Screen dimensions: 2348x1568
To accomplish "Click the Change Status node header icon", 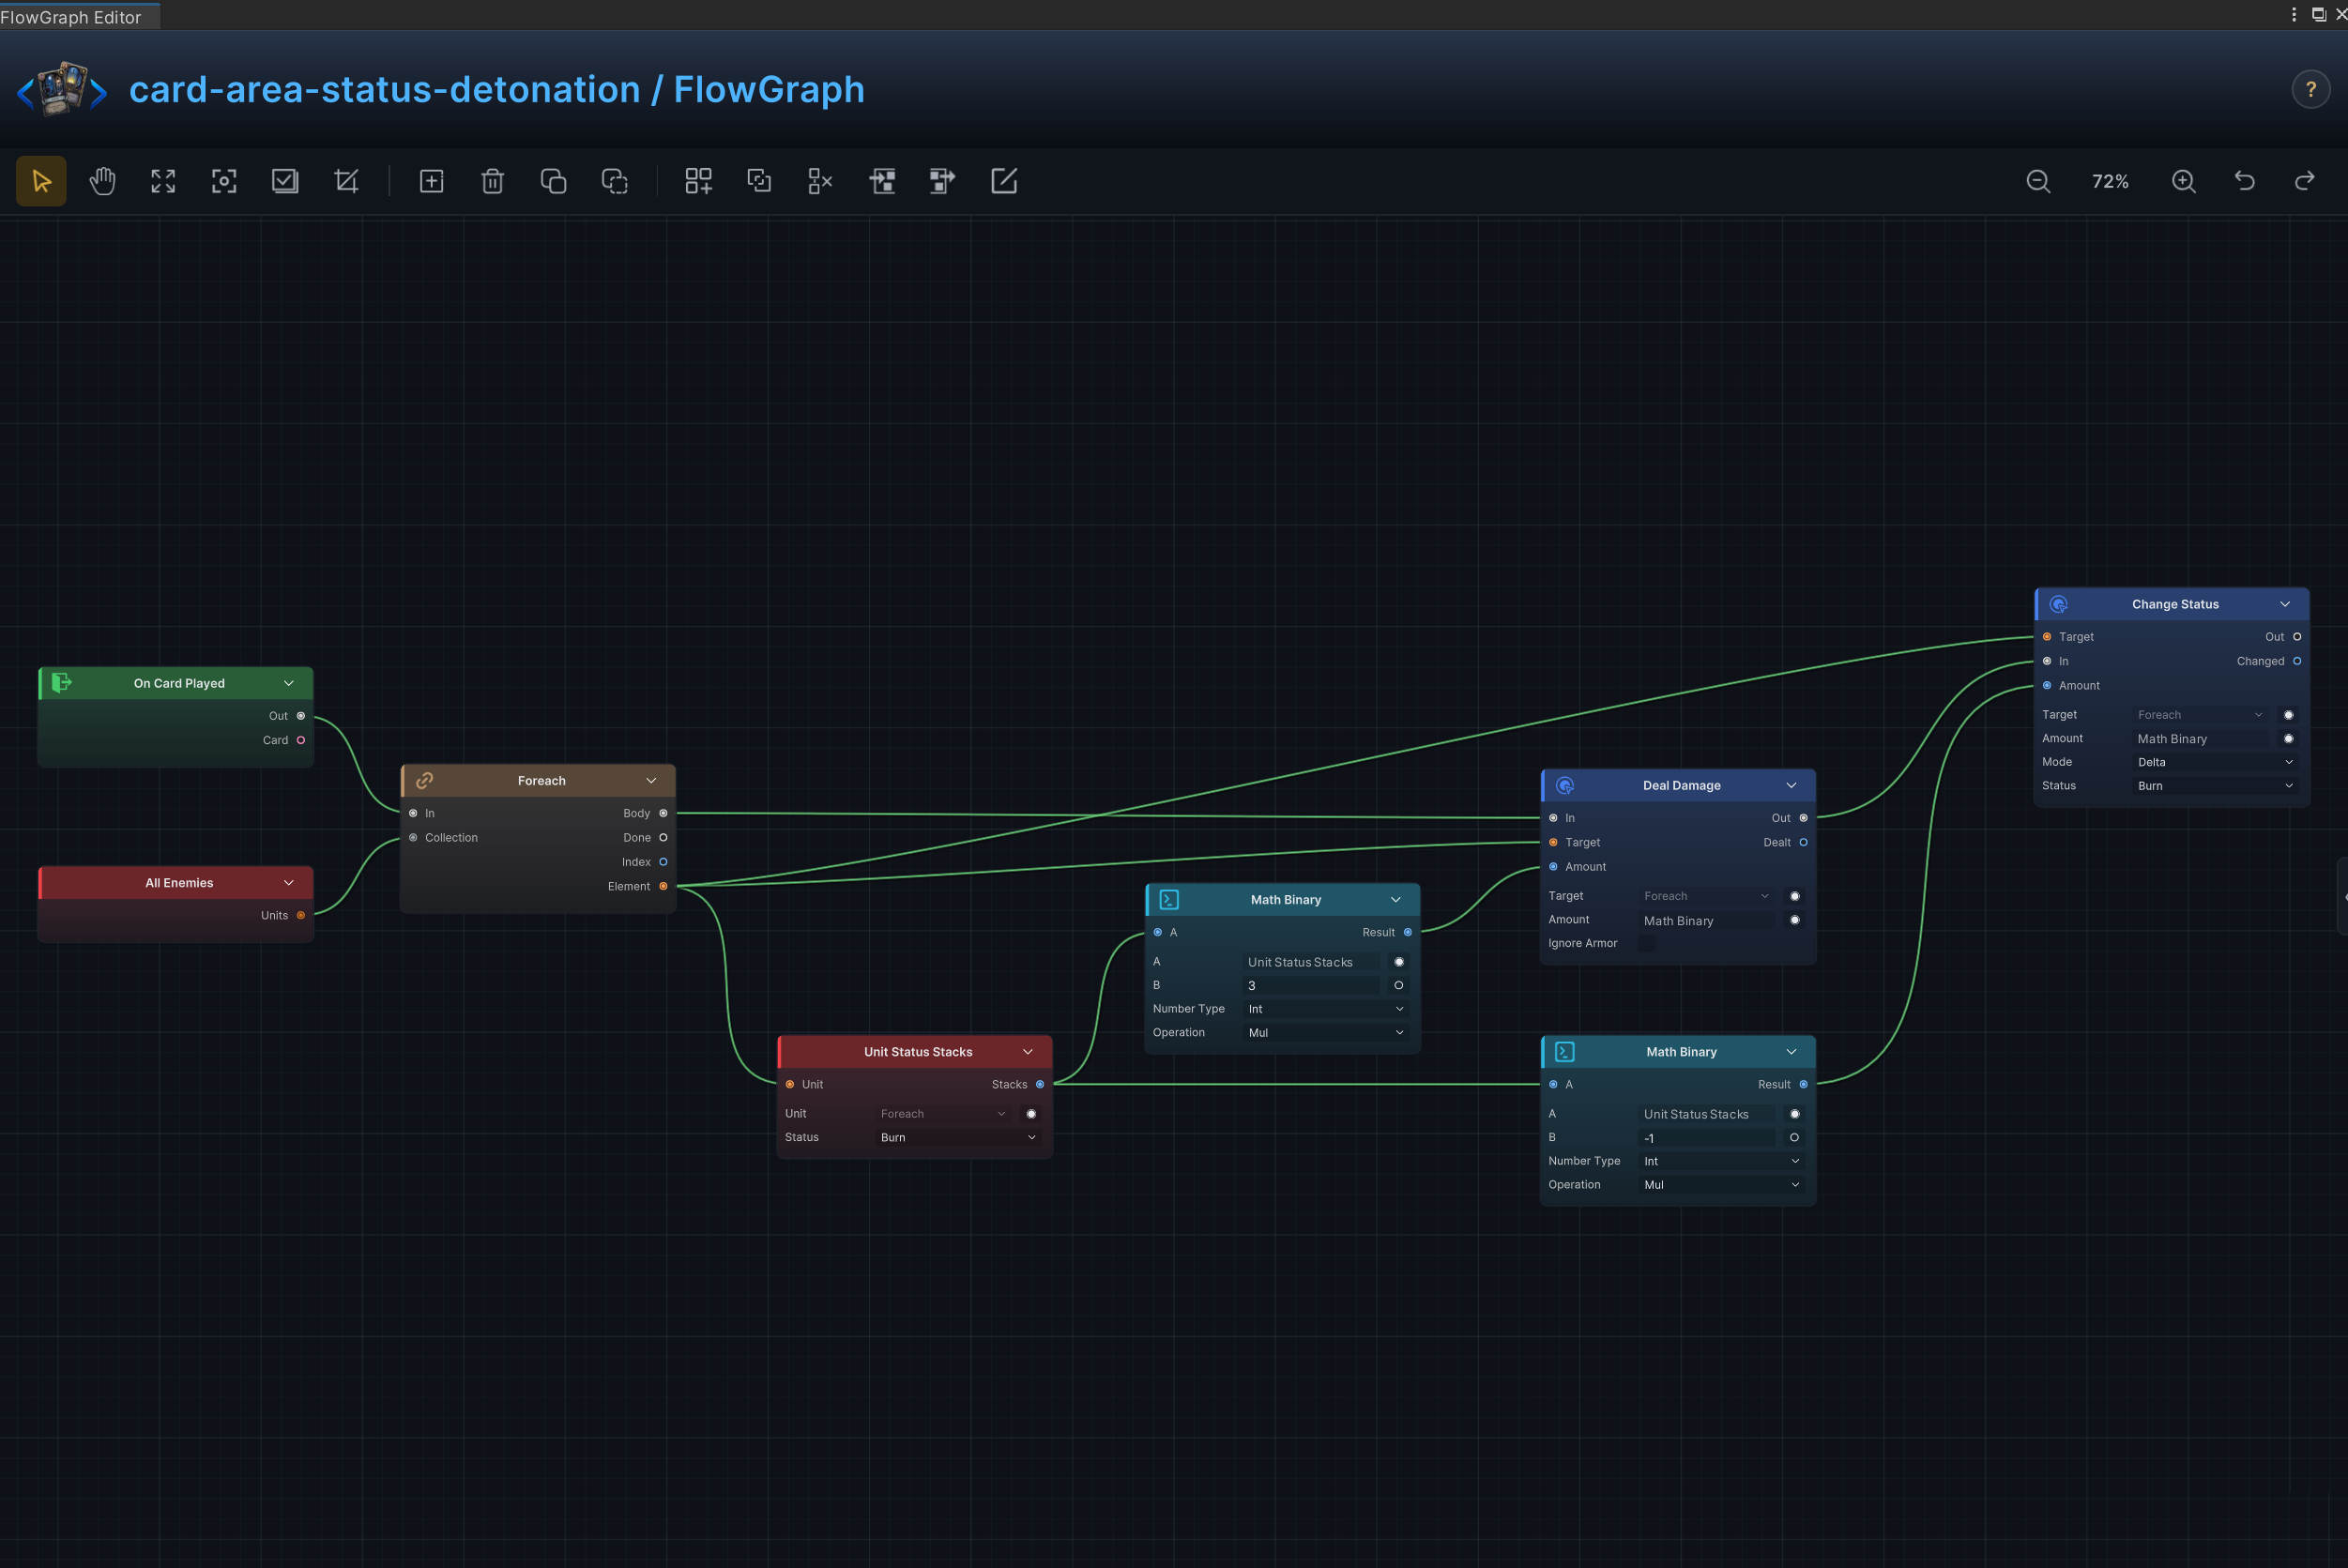I will [2058, 604].
